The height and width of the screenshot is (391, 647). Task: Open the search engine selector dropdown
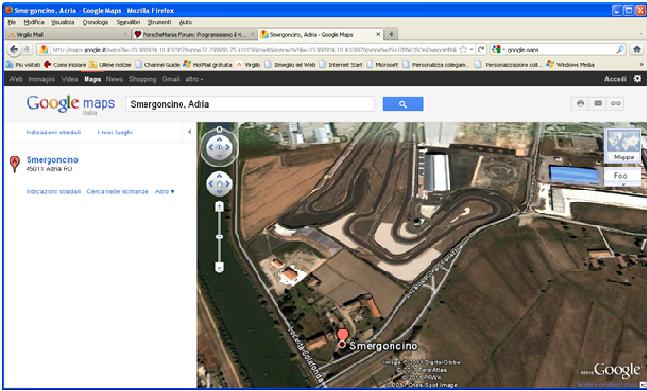click(498, 49)
